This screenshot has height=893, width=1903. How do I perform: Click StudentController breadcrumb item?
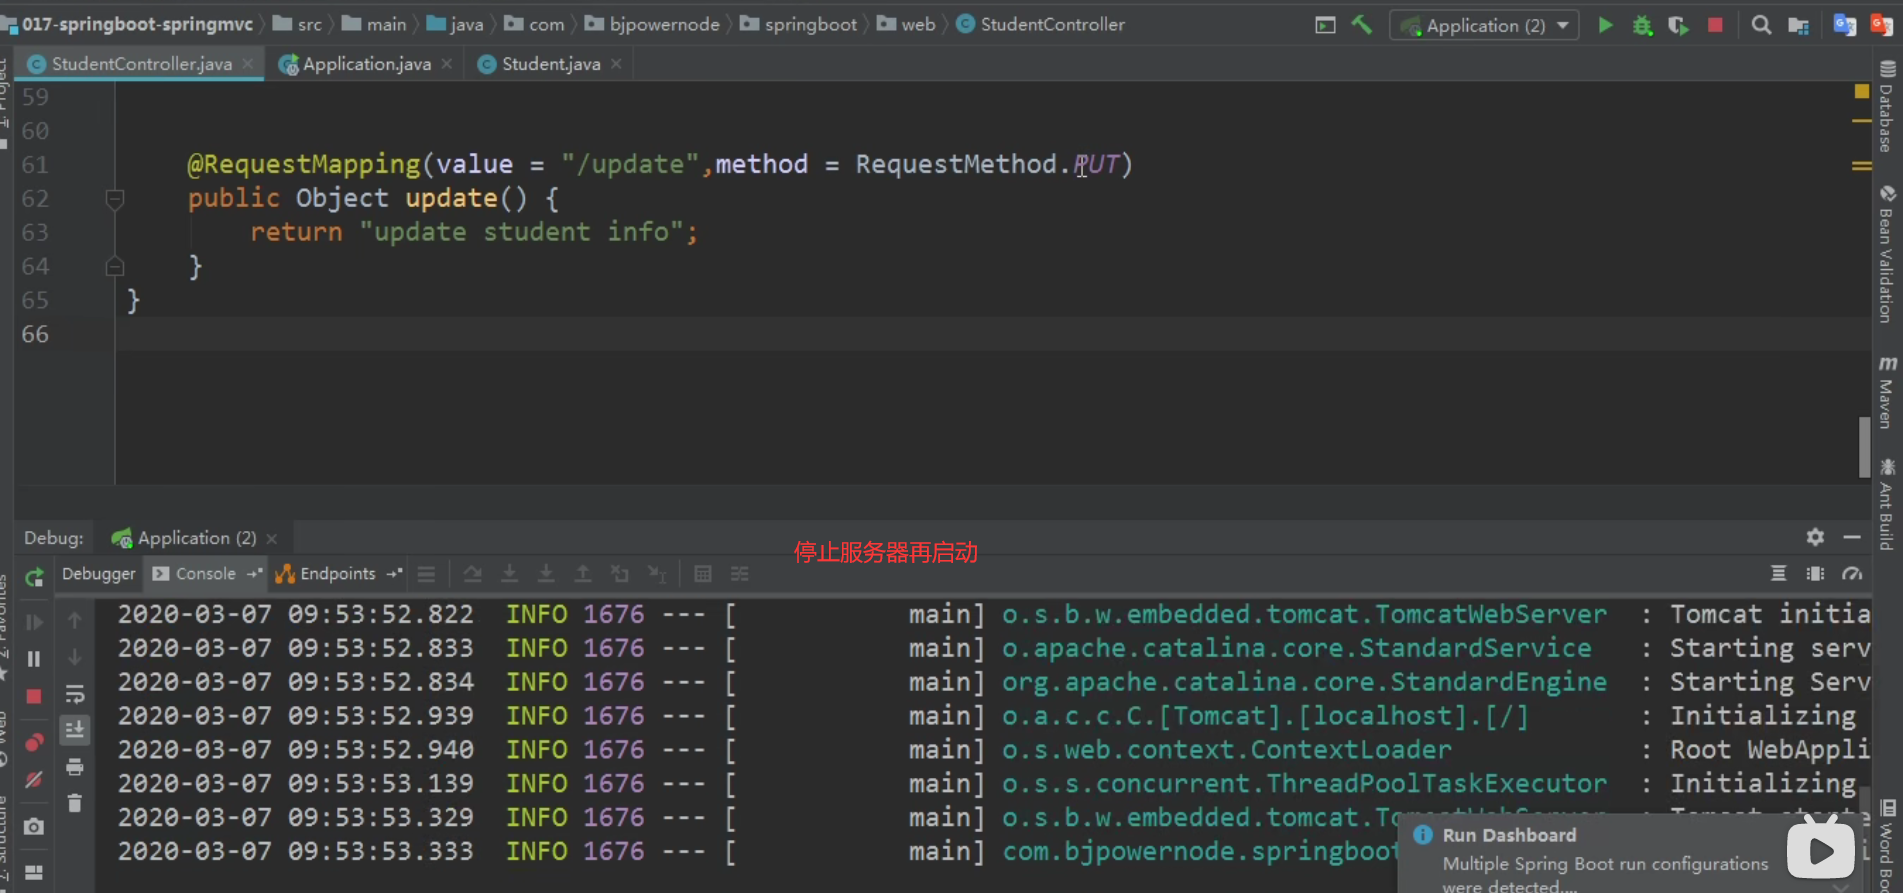point(1041,24)
